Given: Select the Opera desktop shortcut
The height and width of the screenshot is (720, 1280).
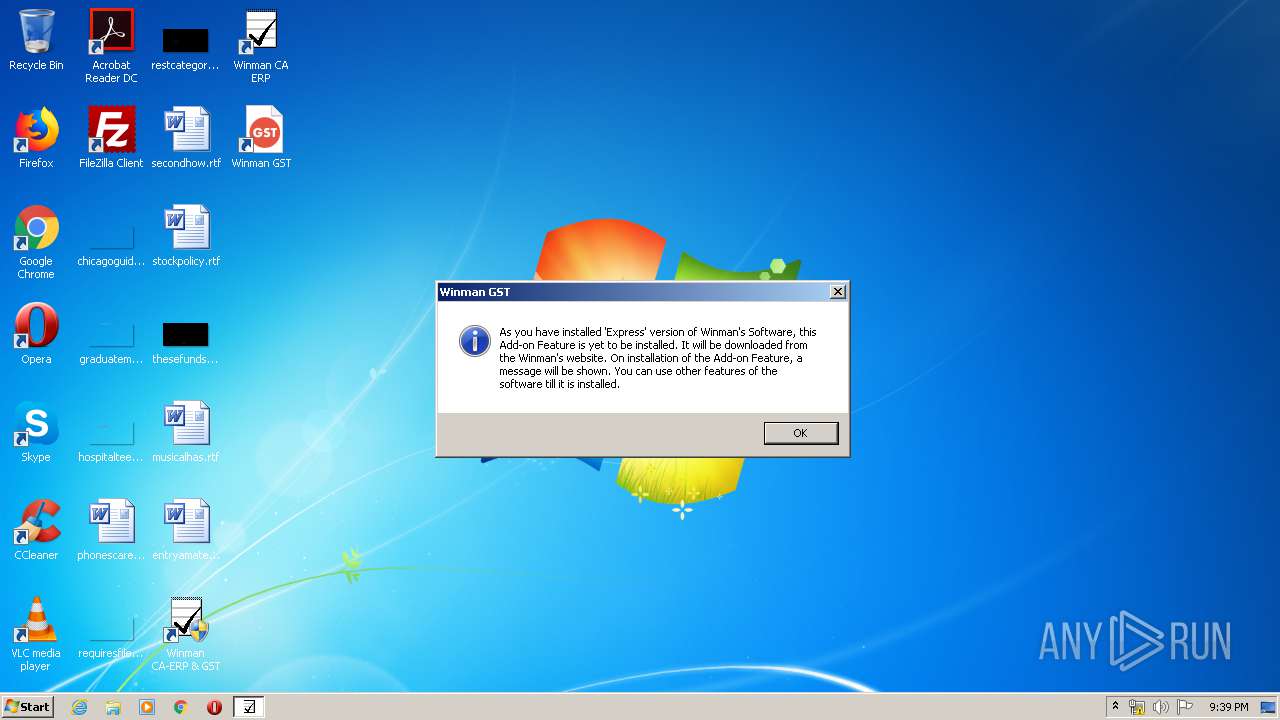Looking at the screenshot, I should point(36,334).
